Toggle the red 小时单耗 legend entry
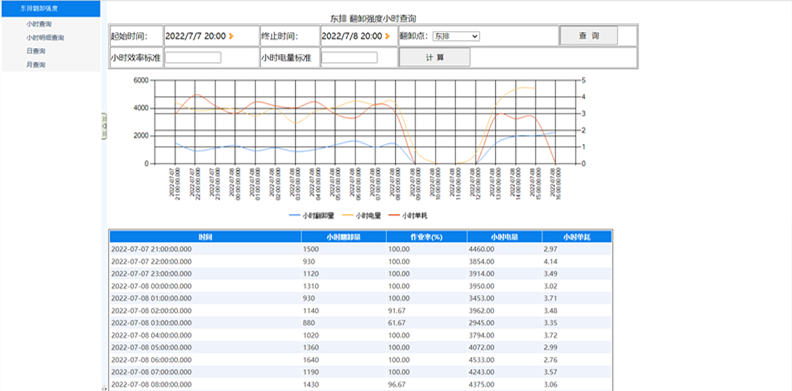The width and height of the screenshot is (792, 391). click(408, 216)
